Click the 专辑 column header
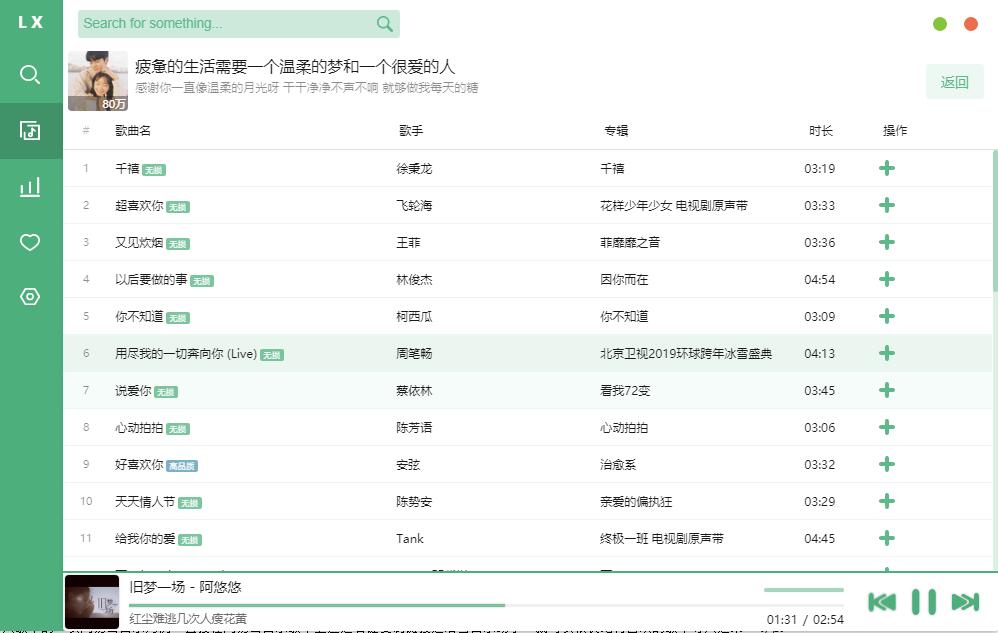 [x=616, y=130]
